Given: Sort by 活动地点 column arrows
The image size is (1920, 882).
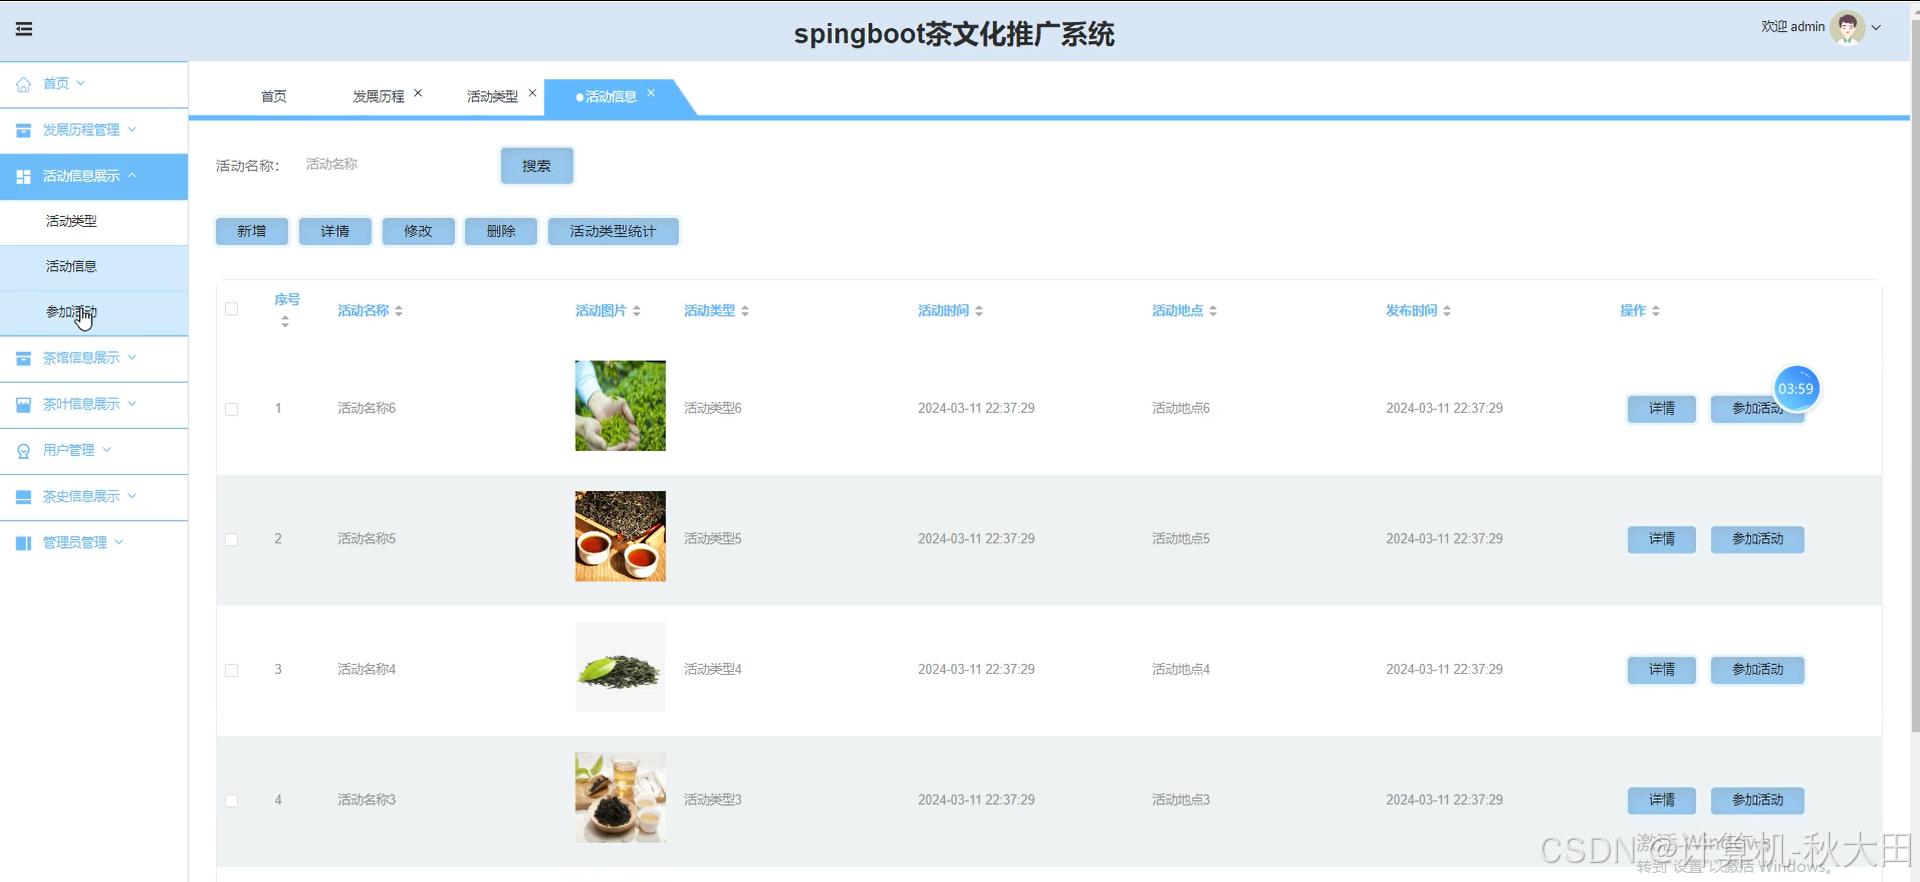Looking at the screenshot, I should point(1213,311).
